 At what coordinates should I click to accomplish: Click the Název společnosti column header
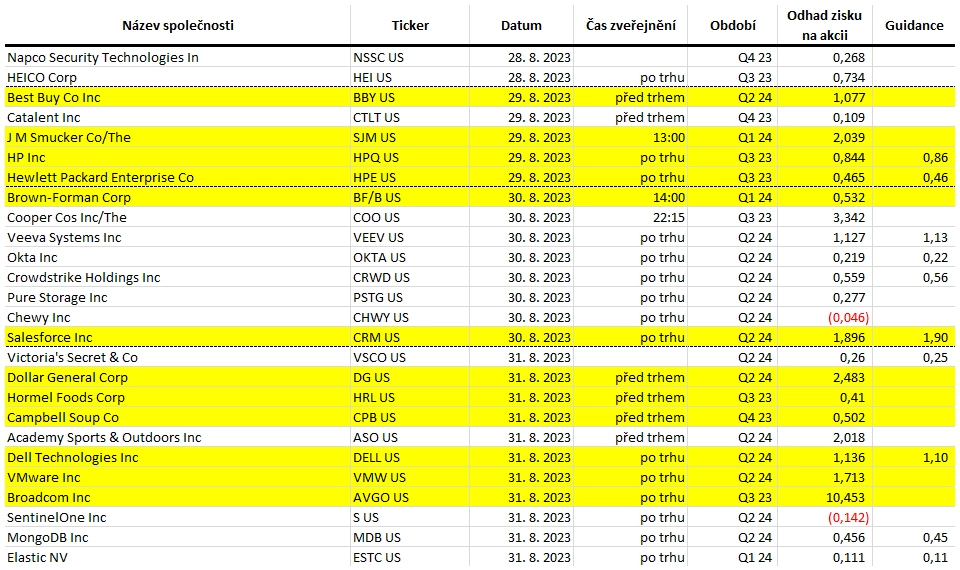point(178,25)
